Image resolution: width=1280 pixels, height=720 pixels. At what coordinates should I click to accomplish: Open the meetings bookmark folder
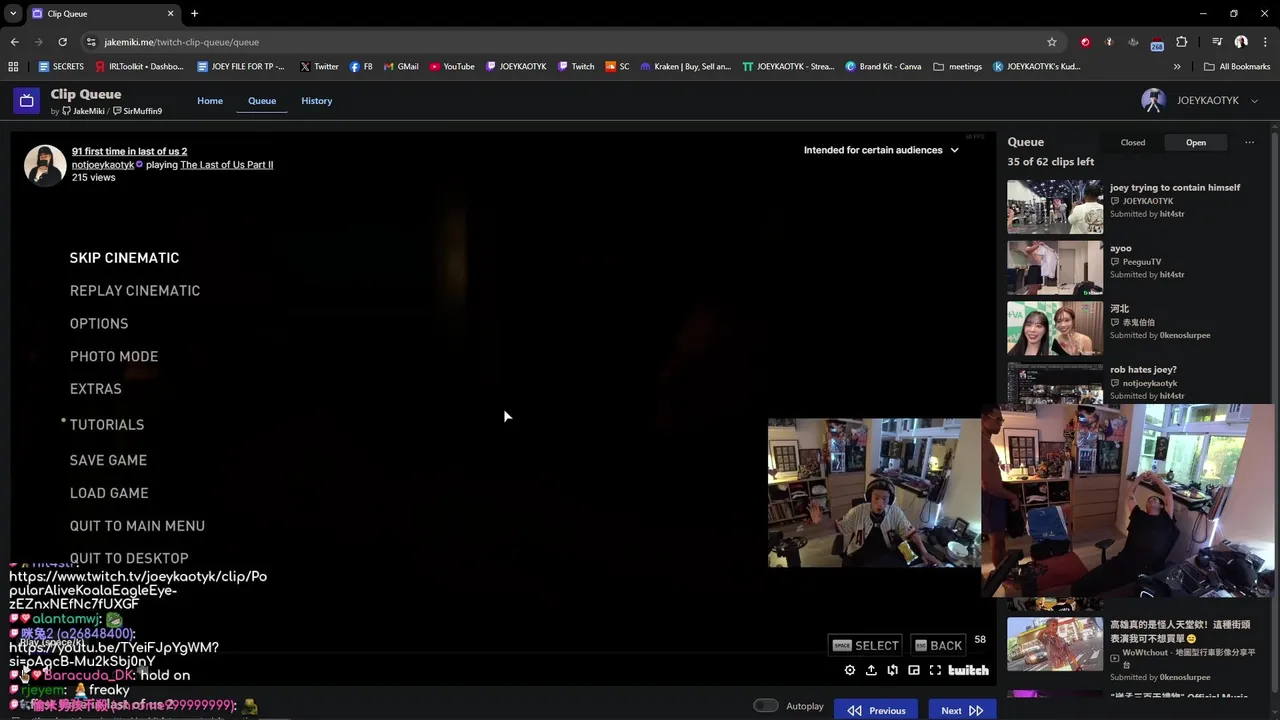click(x=957, y=66)
